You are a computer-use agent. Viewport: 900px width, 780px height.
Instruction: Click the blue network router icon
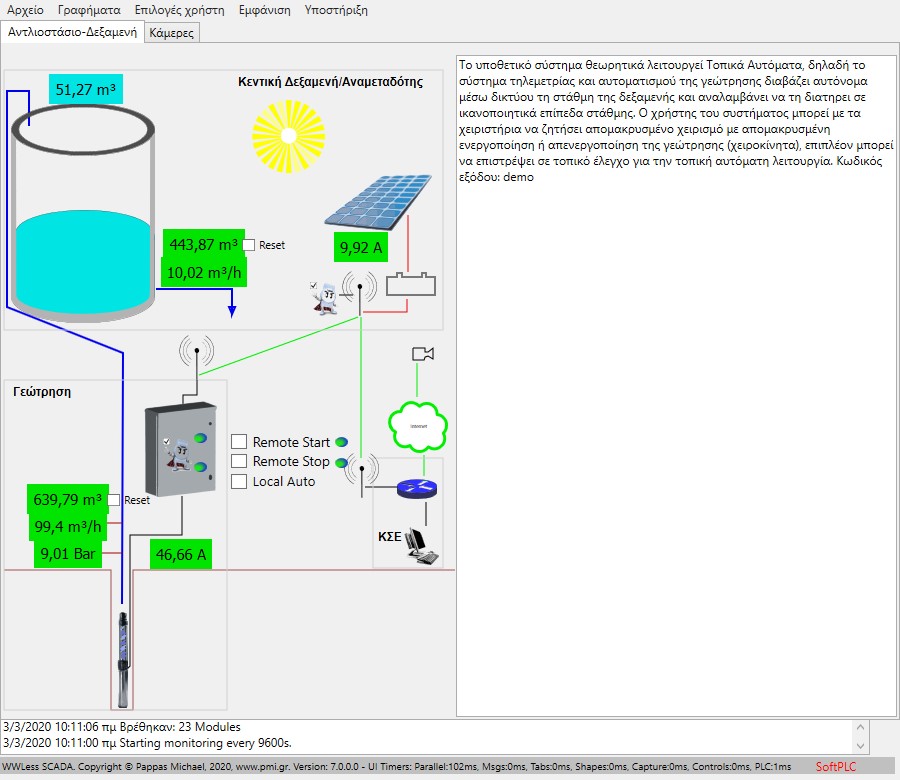pyautogui.click(x=416, y=489)
